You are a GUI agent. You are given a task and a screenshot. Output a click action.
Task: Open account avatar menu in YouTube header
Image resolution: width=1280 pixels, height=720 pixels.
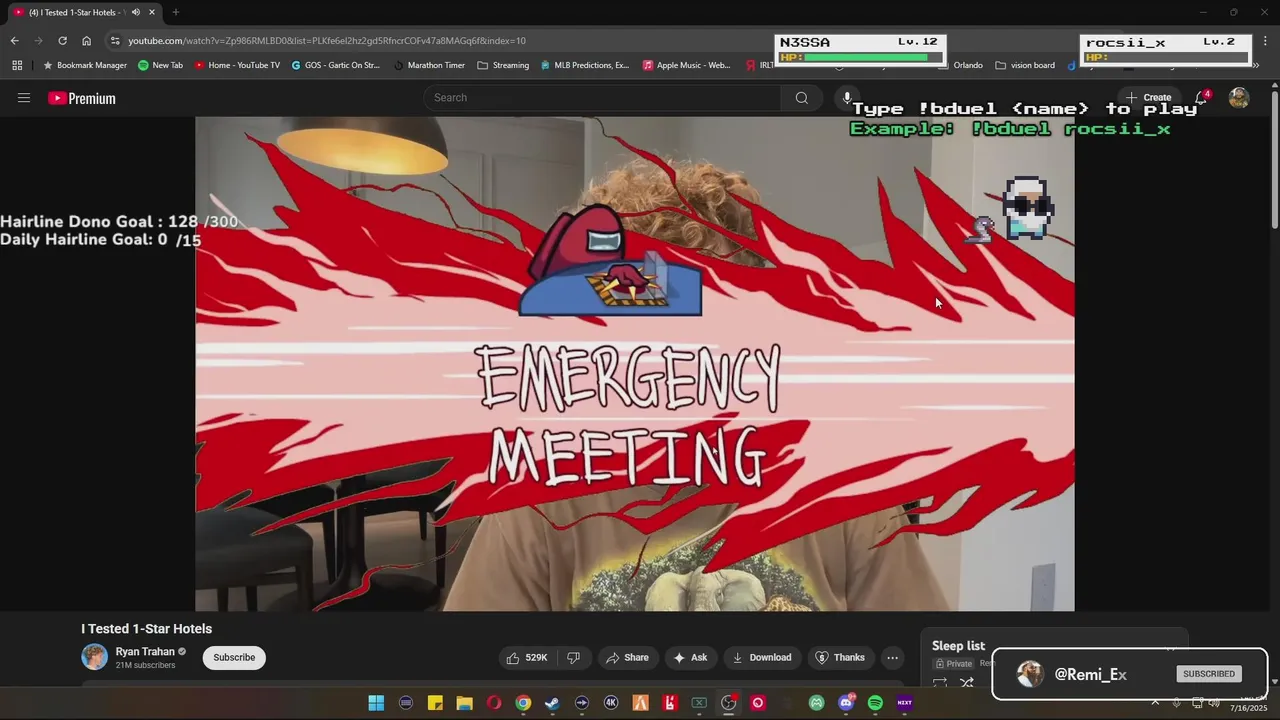[1239, 98]
